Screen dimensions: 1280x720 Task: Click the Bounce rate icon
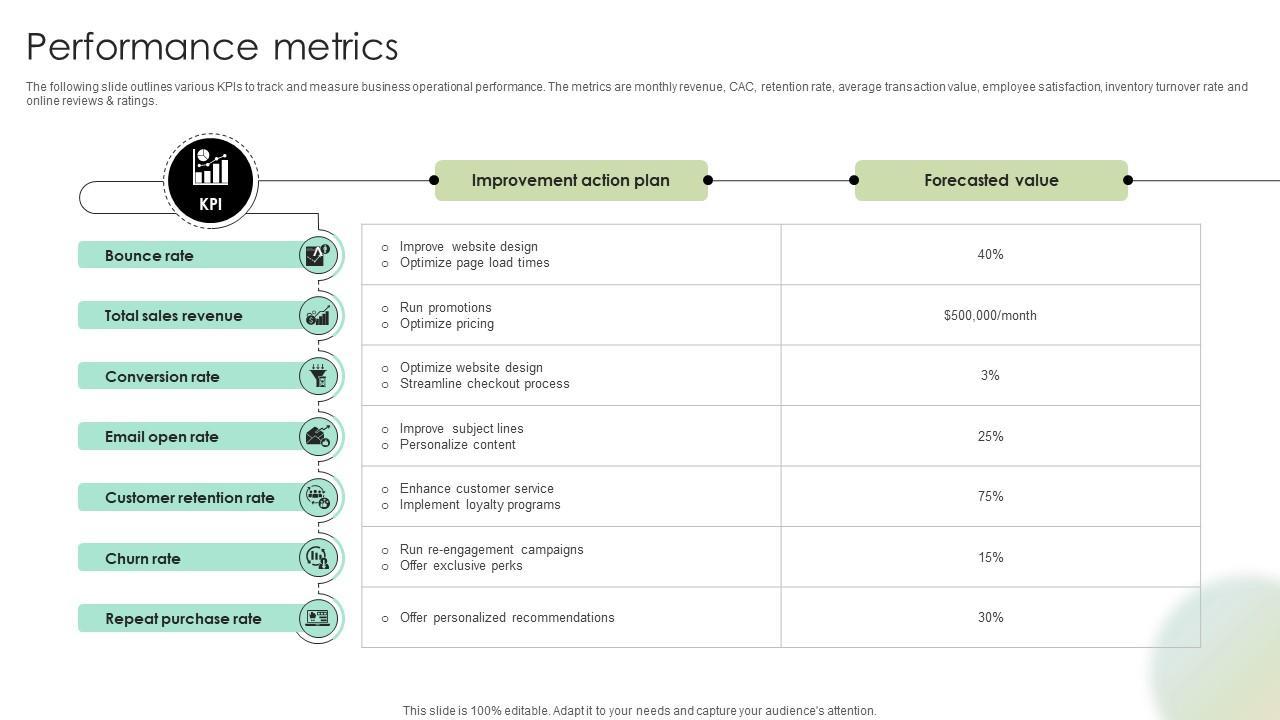click(318, 255)
